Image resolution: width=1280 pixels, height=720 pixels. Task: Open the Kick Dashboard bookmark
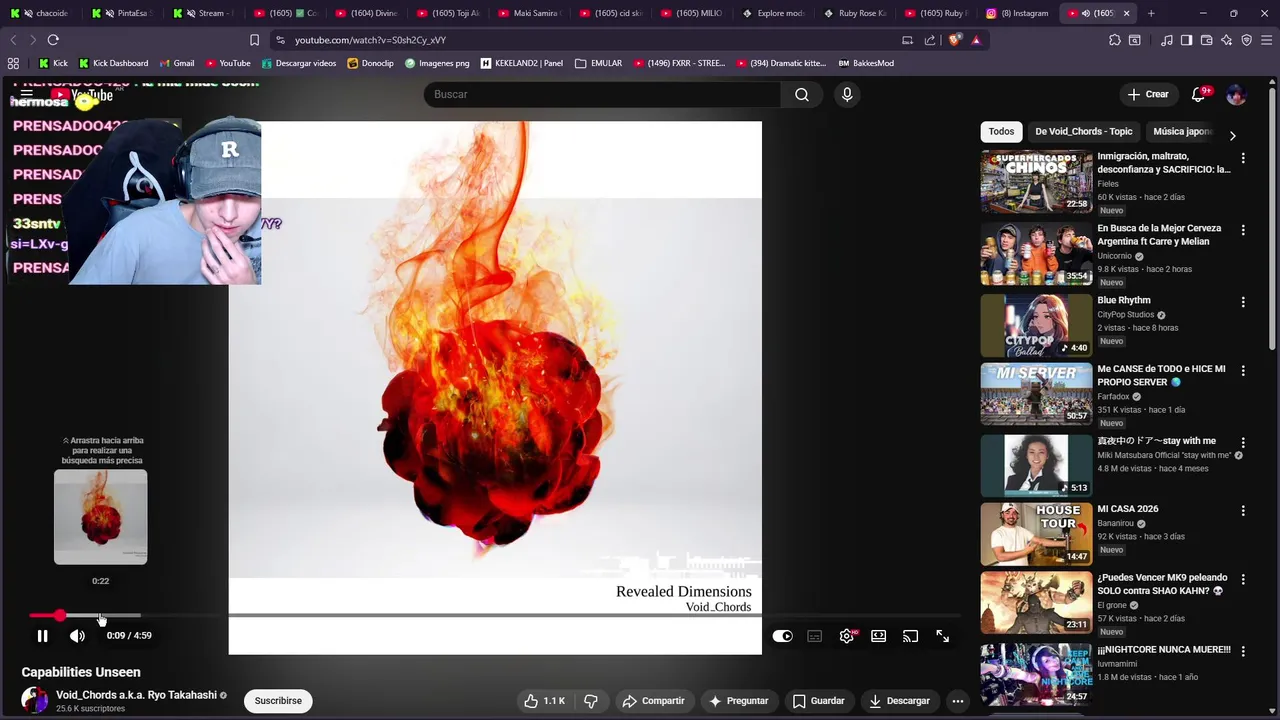(x=113, y=63)
